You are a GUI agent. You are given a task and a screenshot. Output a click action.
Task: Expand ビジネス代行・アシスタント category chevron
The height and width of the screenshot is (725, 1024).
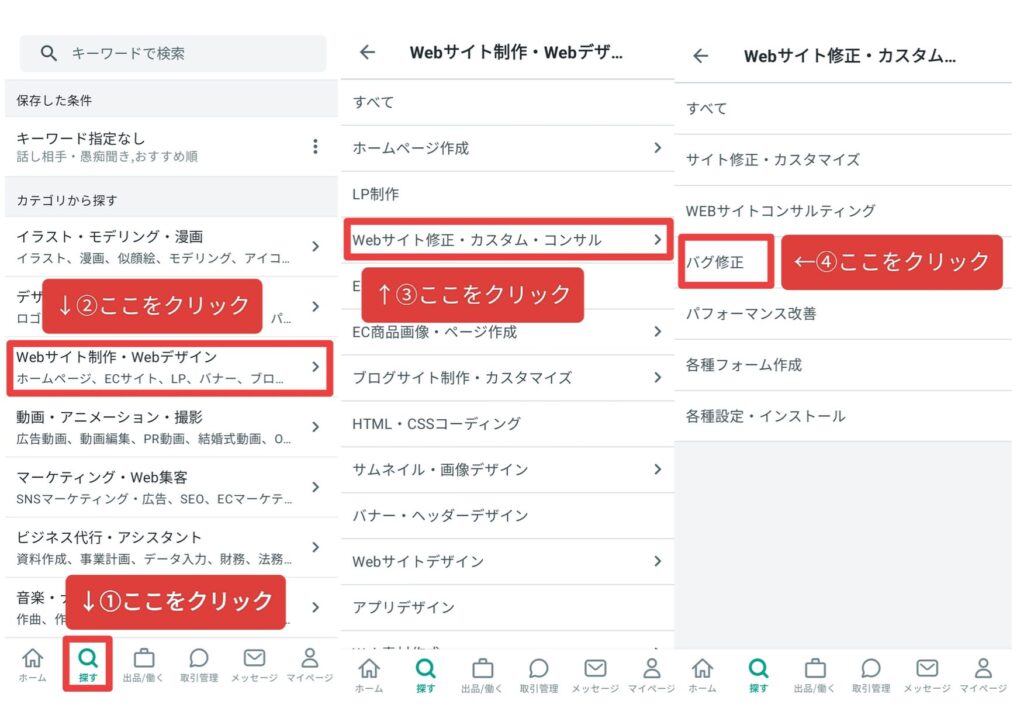click(315, 547)
